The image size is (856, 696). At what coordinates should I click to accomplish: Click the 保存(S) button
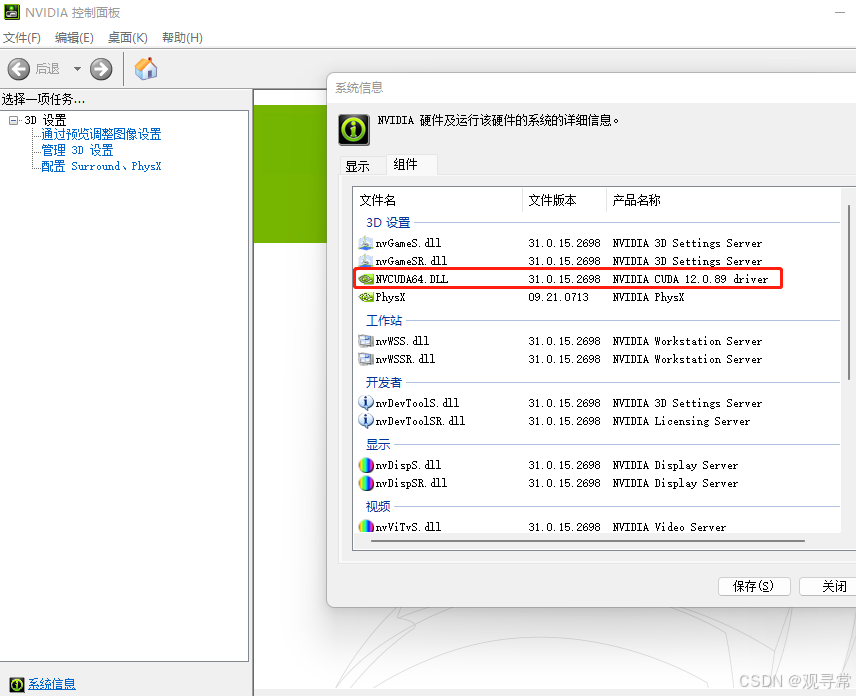[x=754, y=586]
